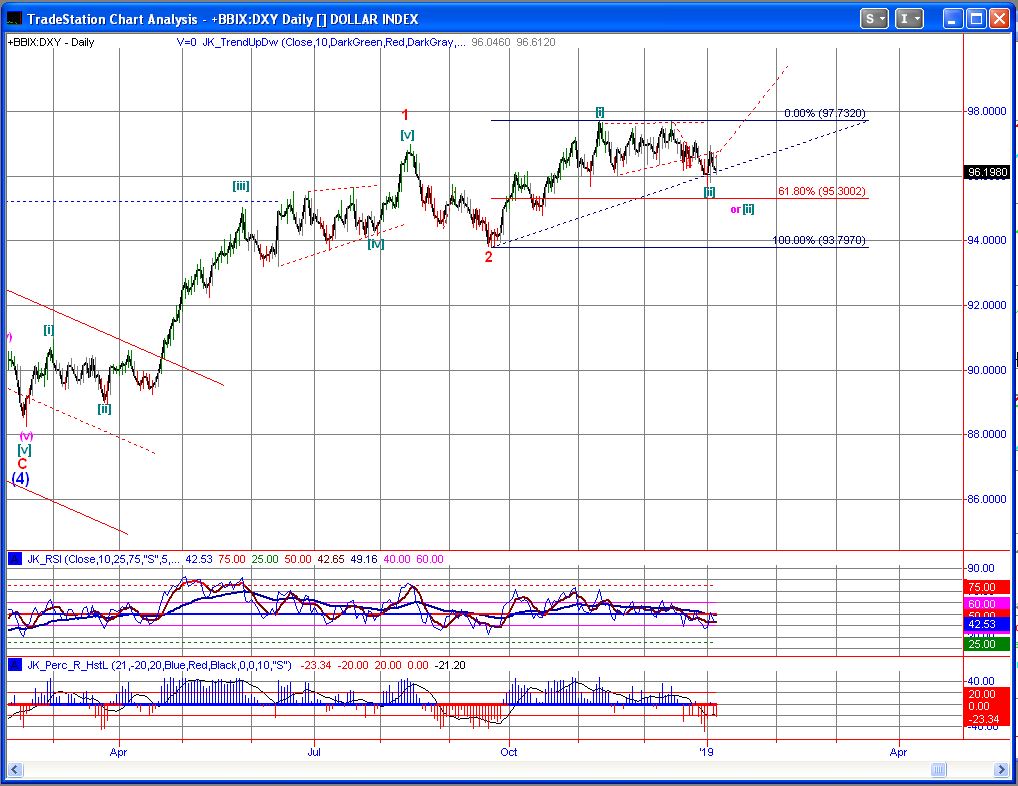Click the -21.20 value in Perc R status line

pyautogui.click(x=450, y=665)
